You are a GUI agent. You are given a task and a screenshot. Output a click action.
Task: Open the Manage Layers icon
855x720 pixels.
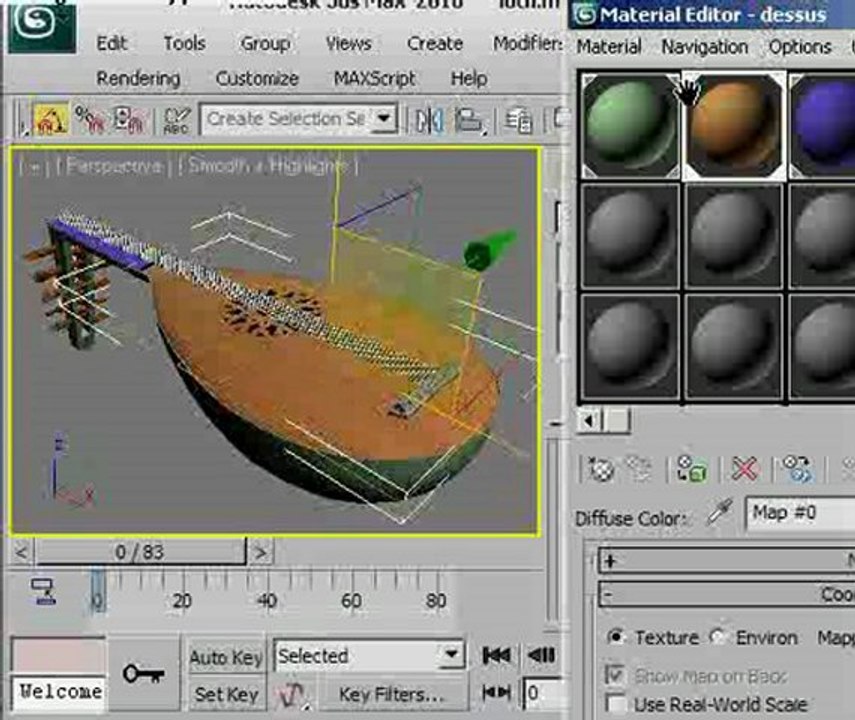click(x=518, y=120)
